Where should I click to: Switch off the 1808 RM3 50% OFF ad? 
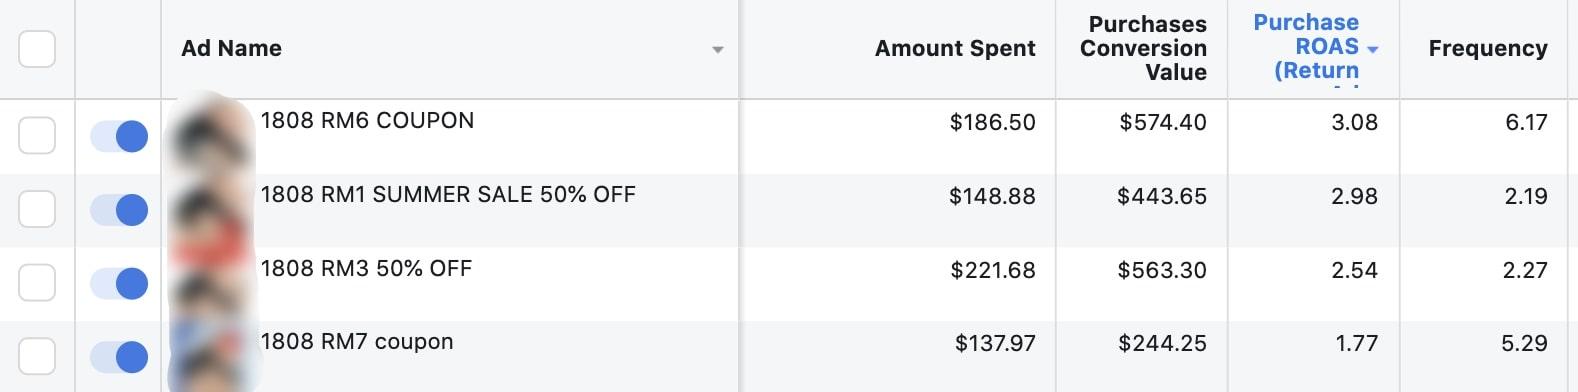119,284
